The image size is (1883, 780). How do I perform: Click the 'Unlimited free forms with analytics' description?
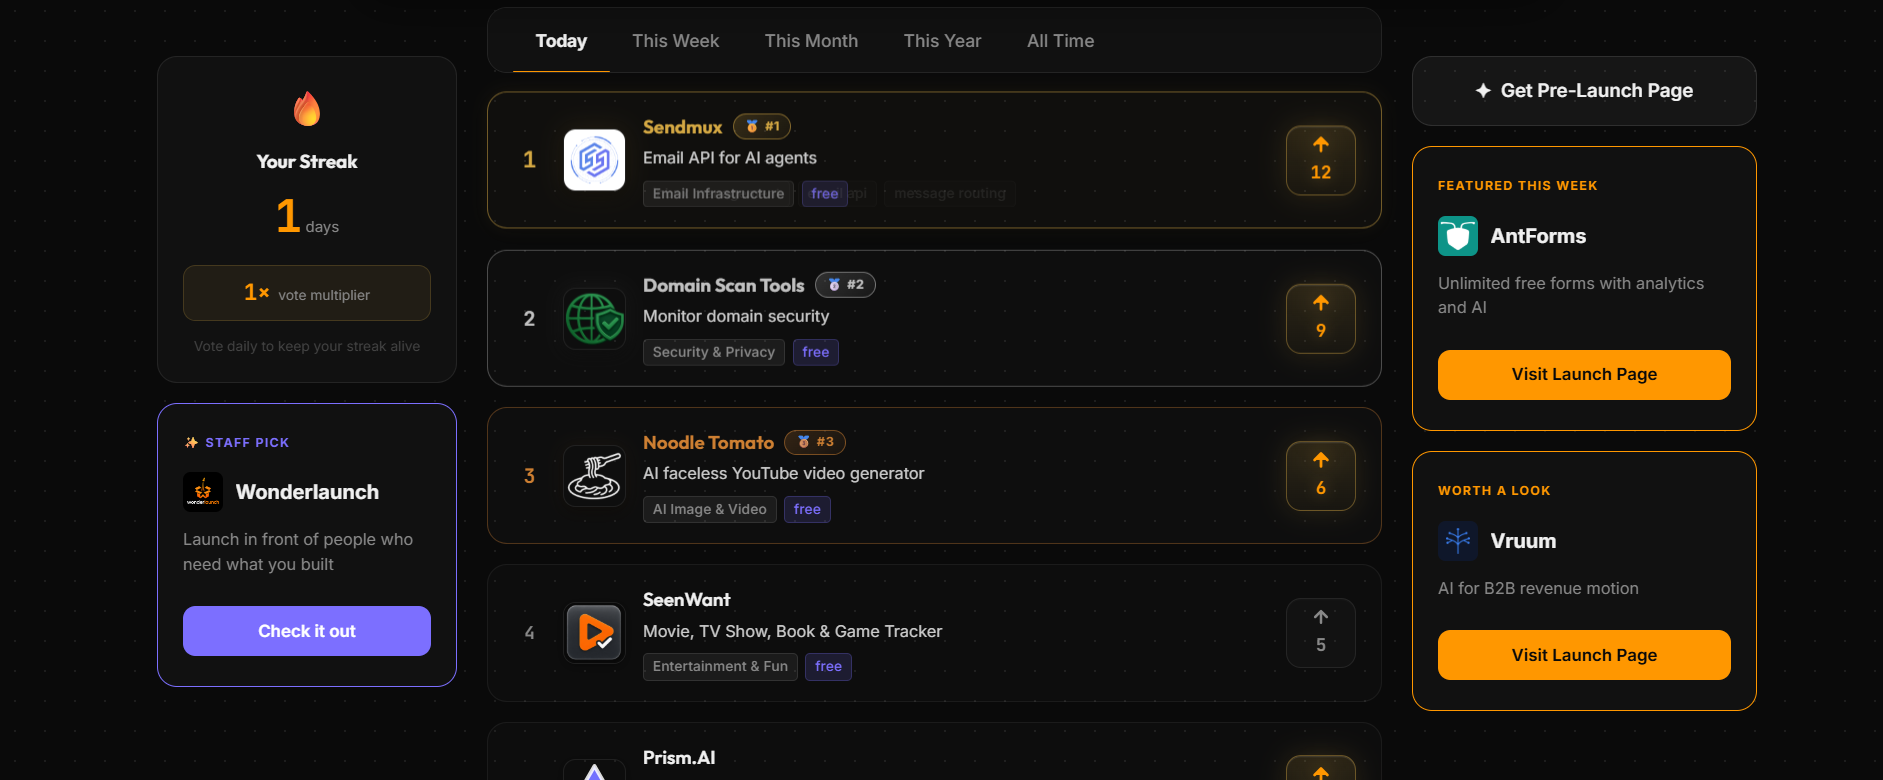[x=1571, y=295]
